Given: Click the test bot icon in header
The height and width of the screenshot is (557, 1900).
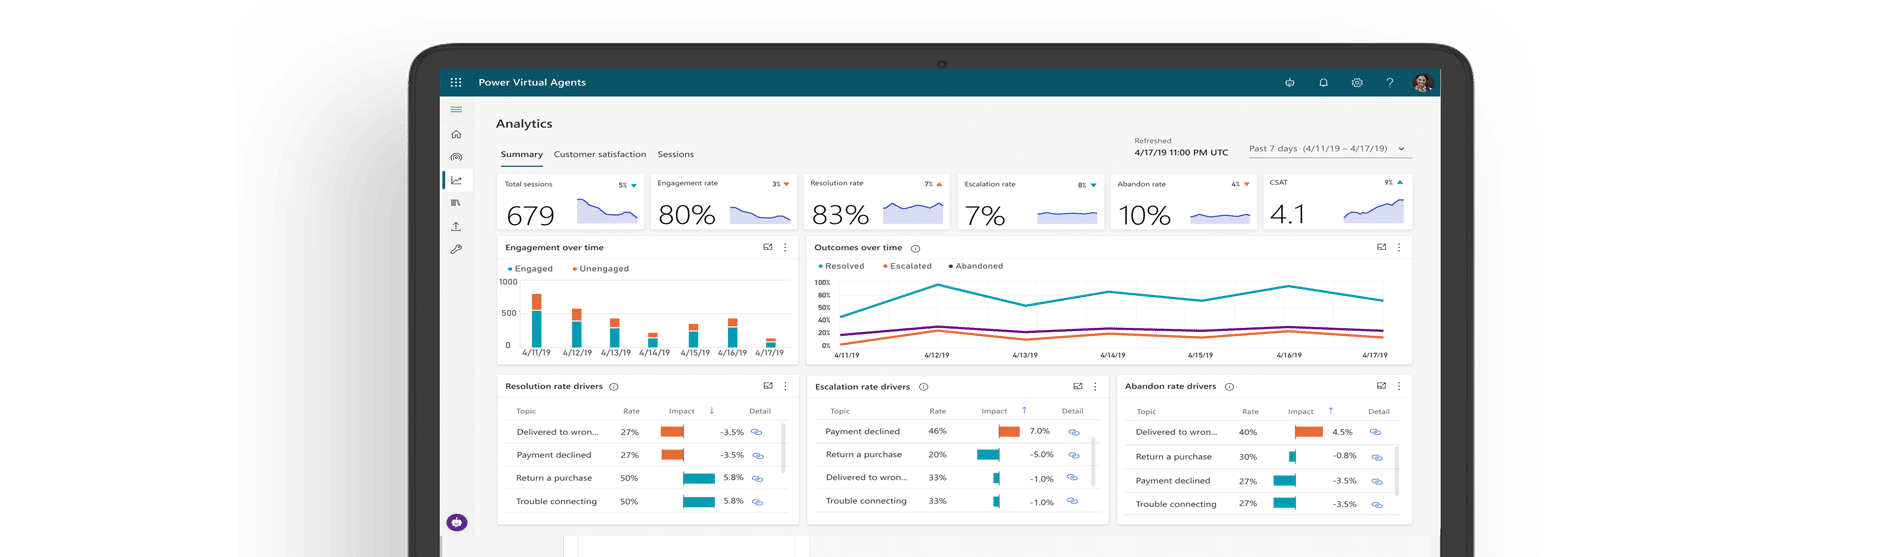Looking at the screenshot, I should [1290, 83].
